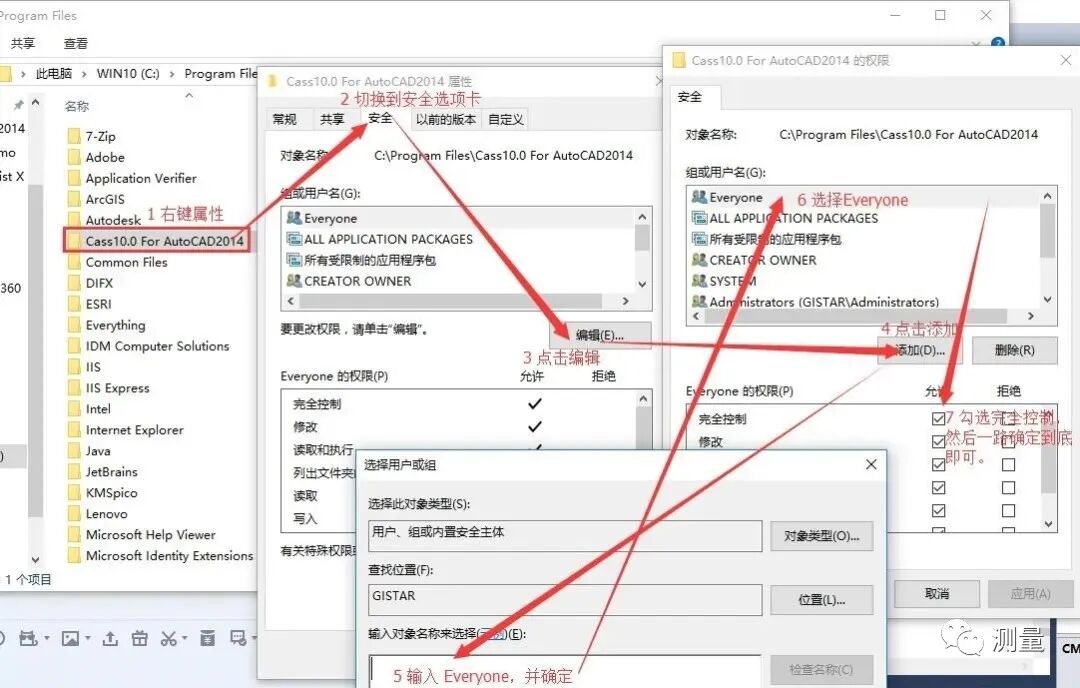This screenshot has height=688, width=1080.
Task: Click scroll-down arrow of permissions group list
Action: 1047,300
